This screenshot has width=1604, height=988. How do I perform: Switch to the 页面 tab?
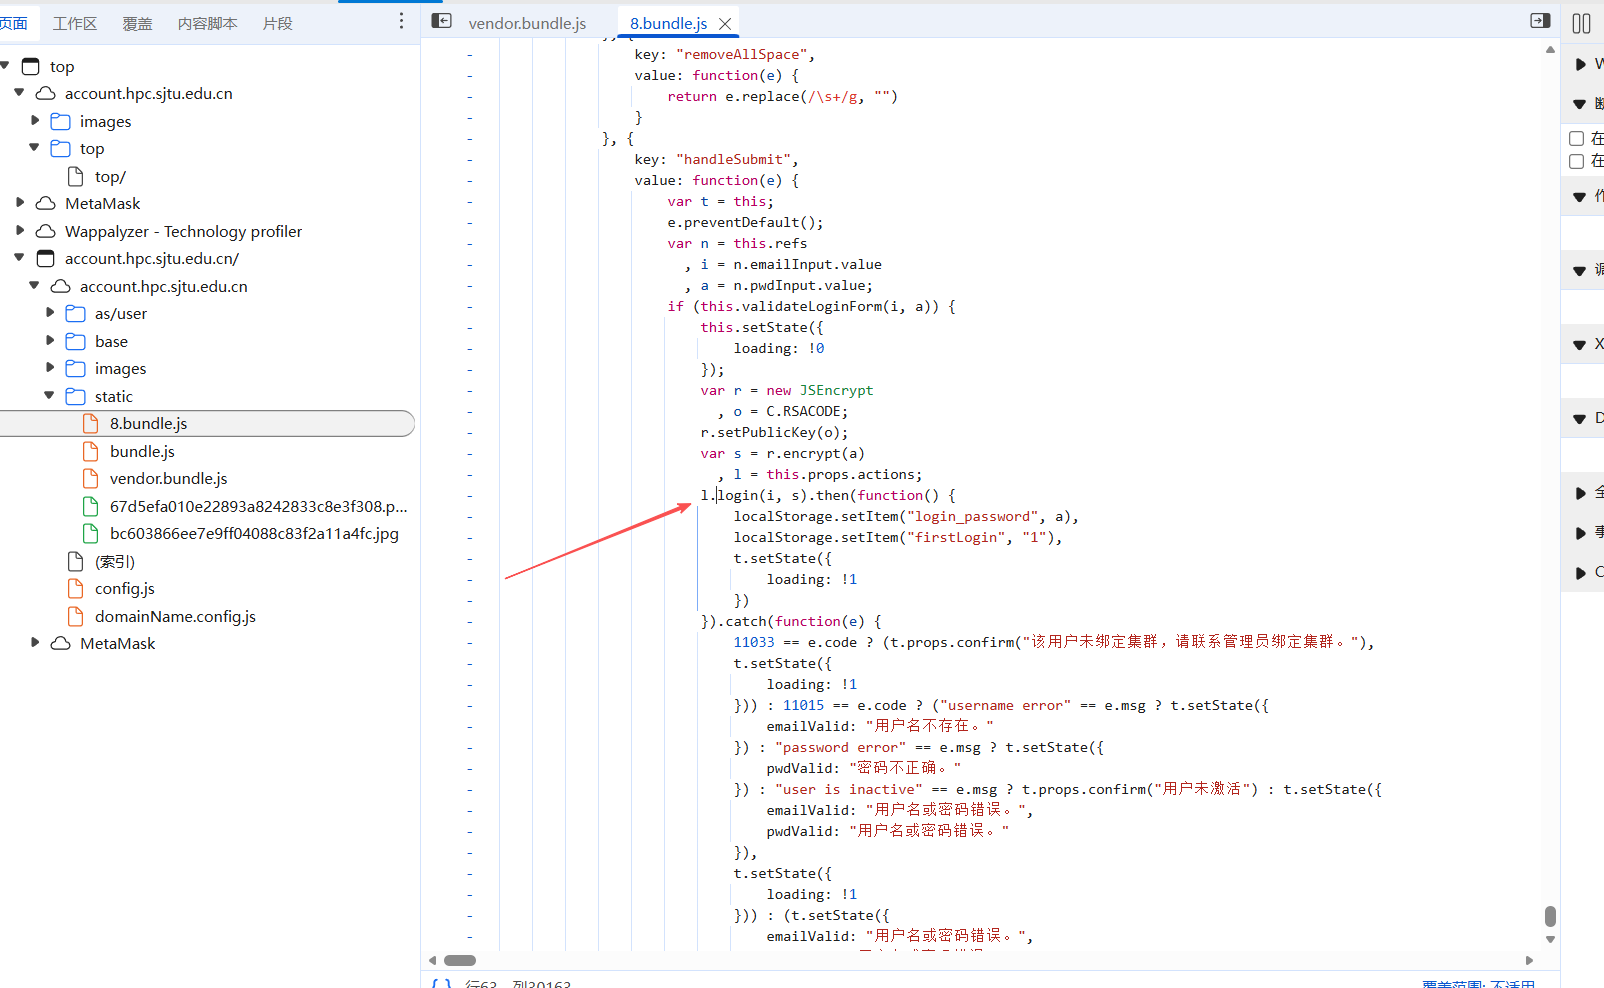(14, 23)
